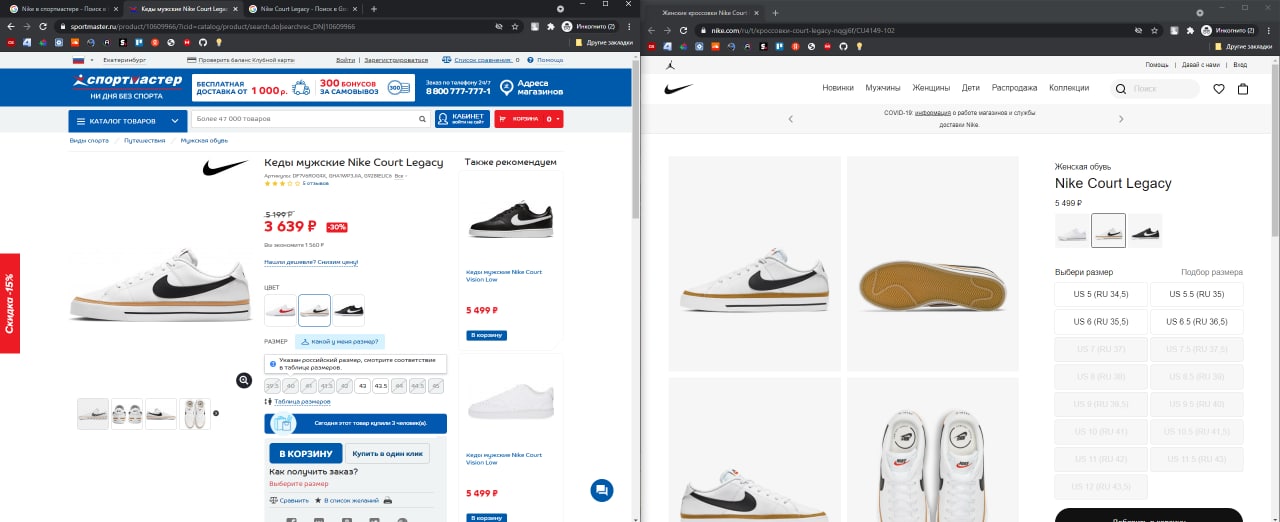This screenshot has height=522, width=1280.
Task: Click the print icon near wishlist
Action: [388, 500]
